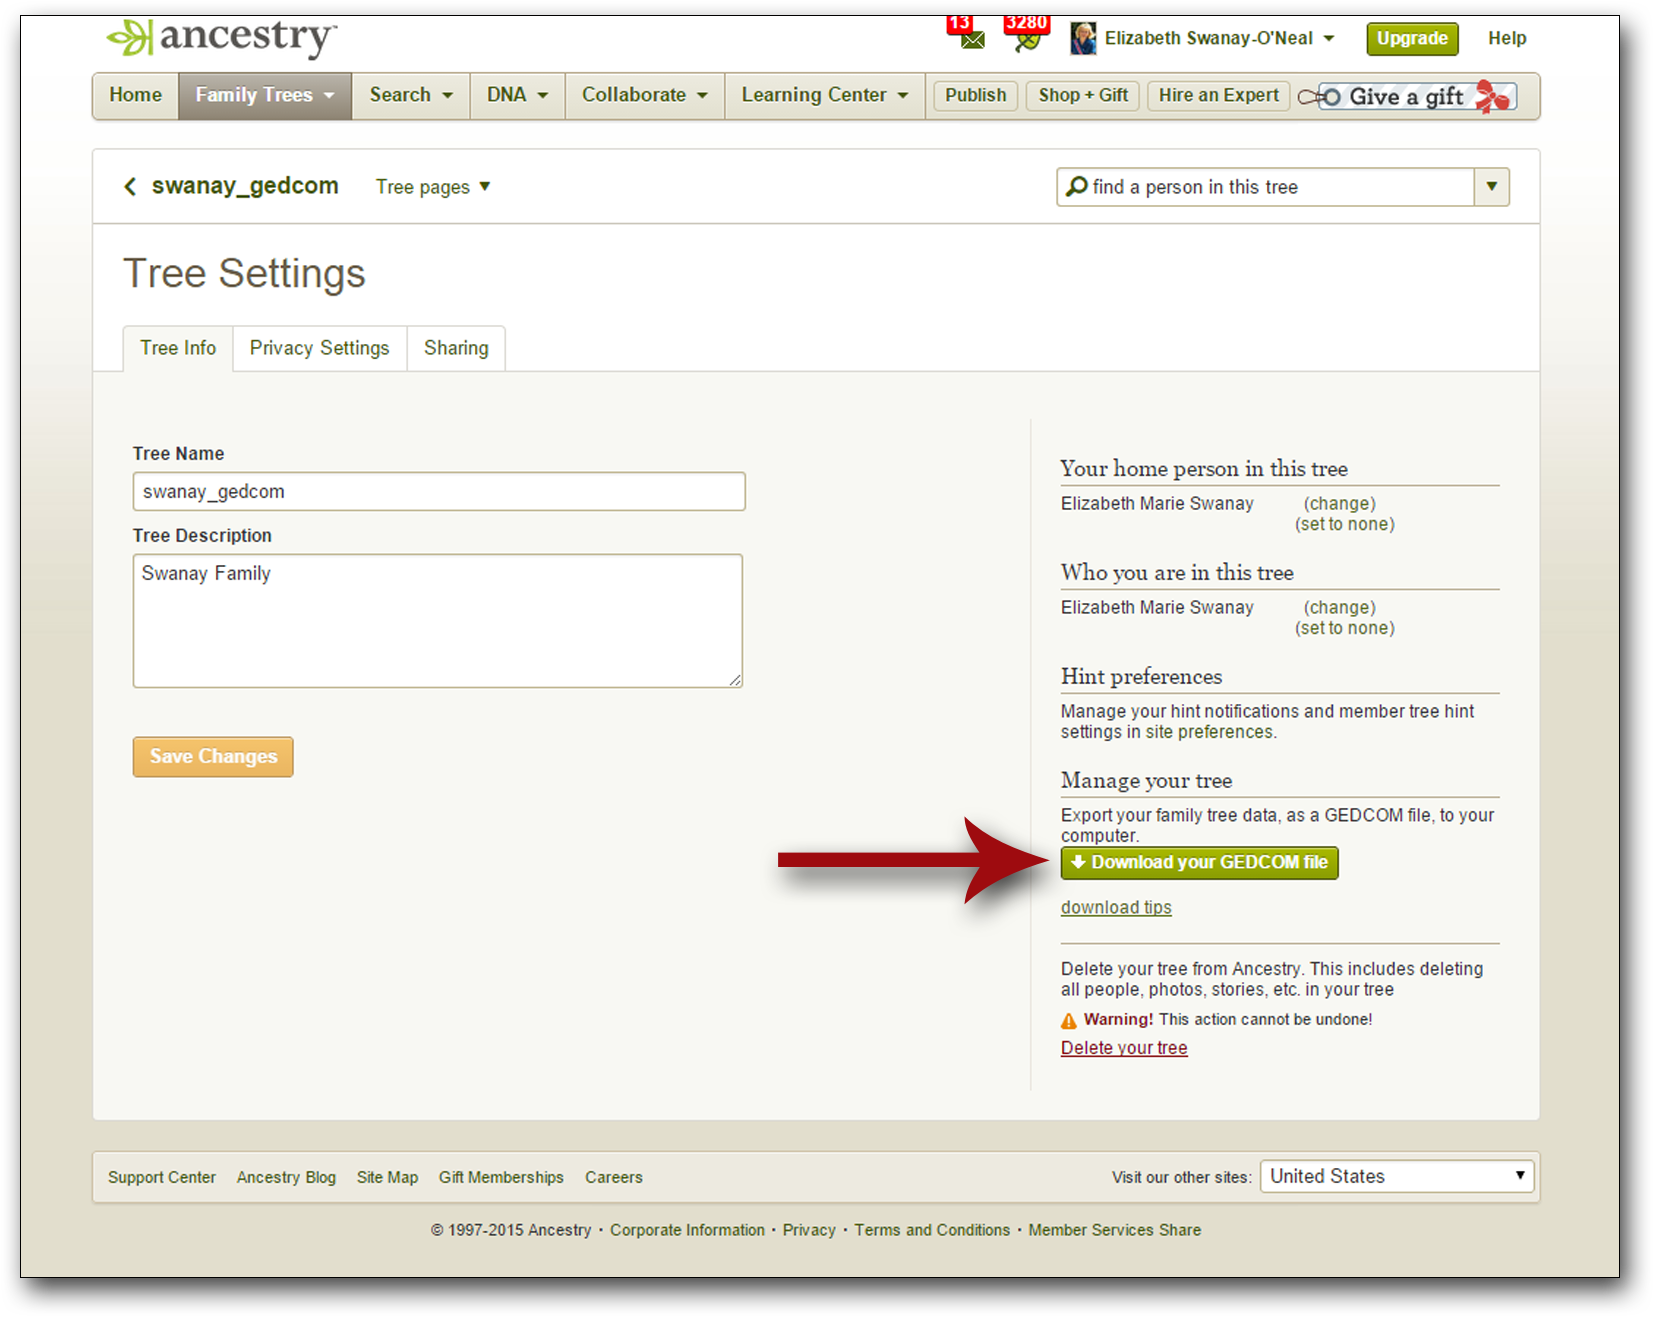Click the Shop + Gift button

pyautogui.click(x=1083, y=95)
